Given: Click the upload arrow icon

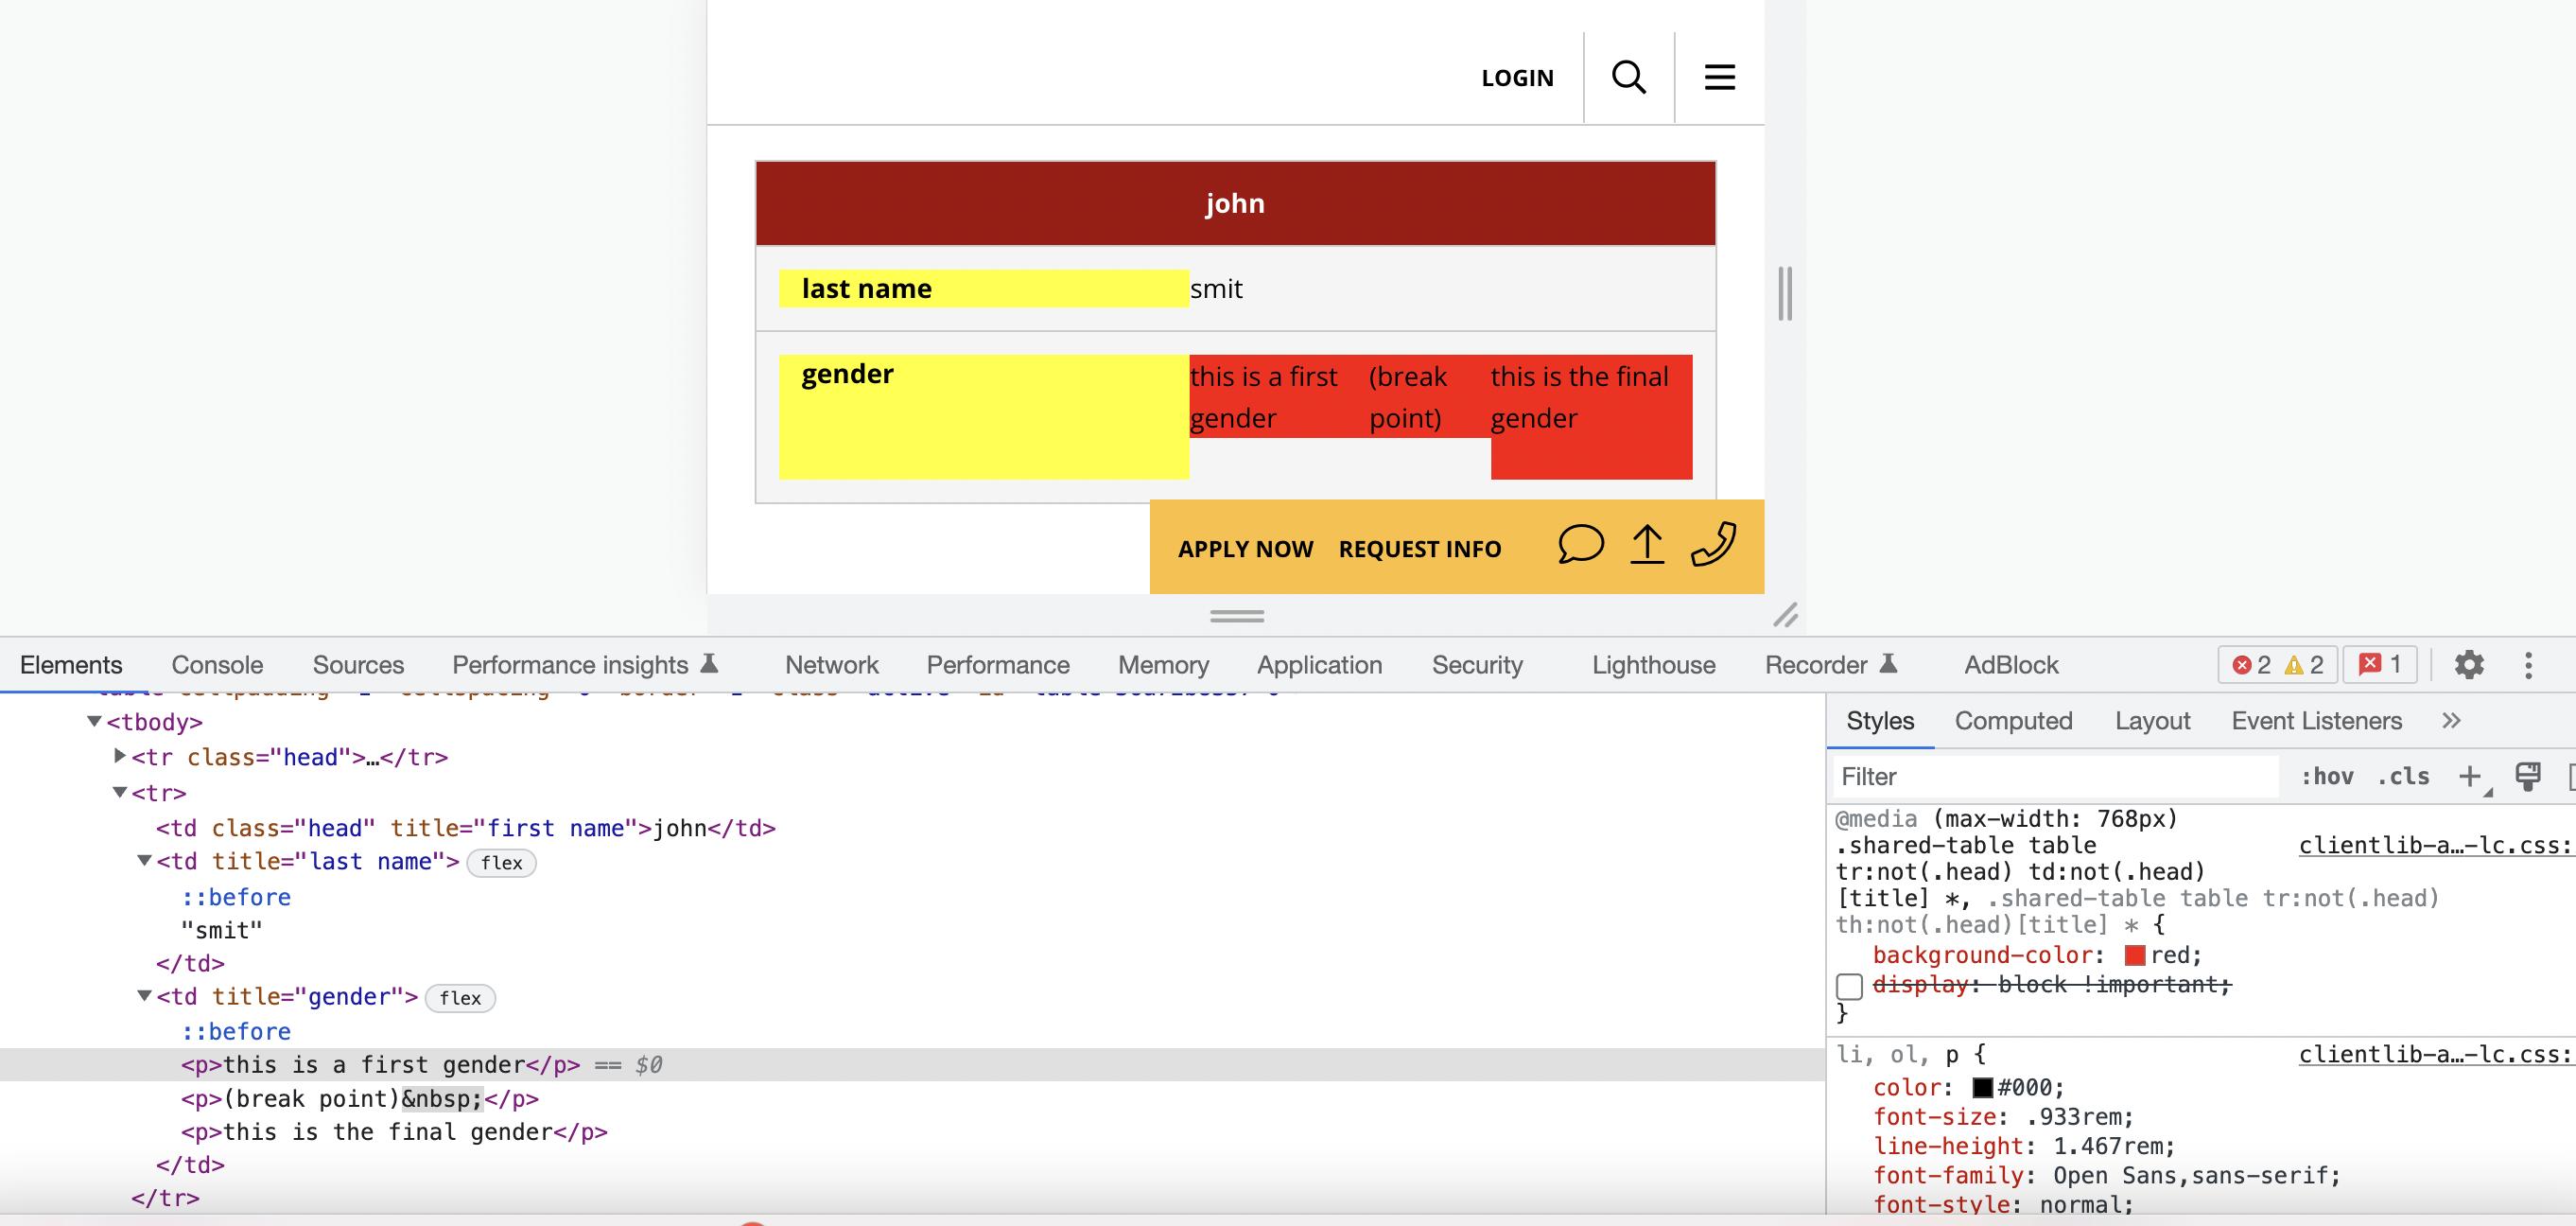Looking at the screenshot, I should click(1647, 545).
